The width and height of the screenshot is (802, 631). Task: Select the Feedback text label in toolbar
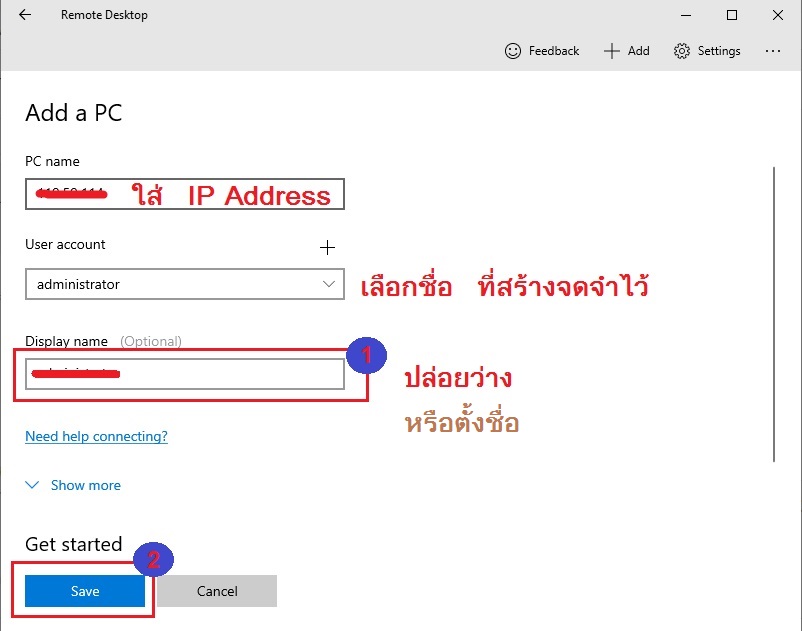click(x=554, y=51)
